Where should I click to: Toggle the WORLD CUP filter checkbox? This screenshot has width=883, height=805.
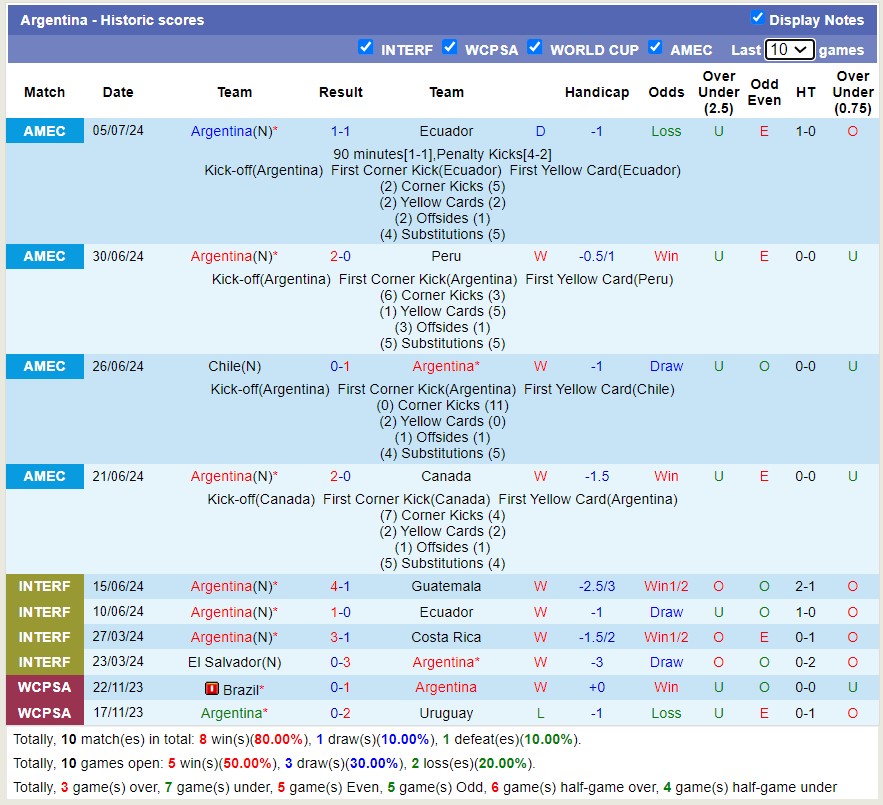click(534, 47)
